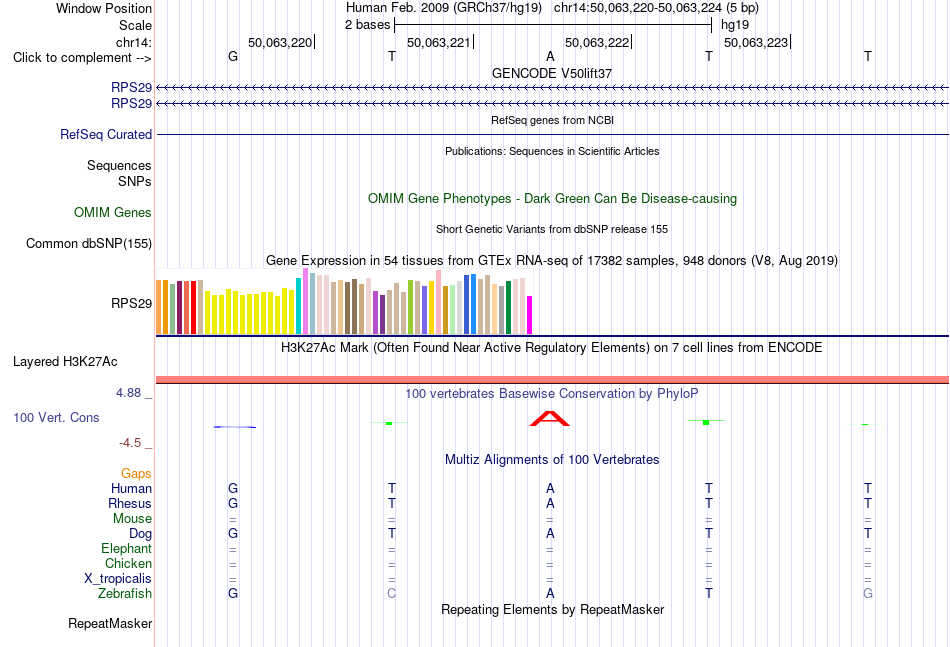Select the Dog alignment row label
The width and height of the screenshot is (950, 647).
[x=141, y=534]
